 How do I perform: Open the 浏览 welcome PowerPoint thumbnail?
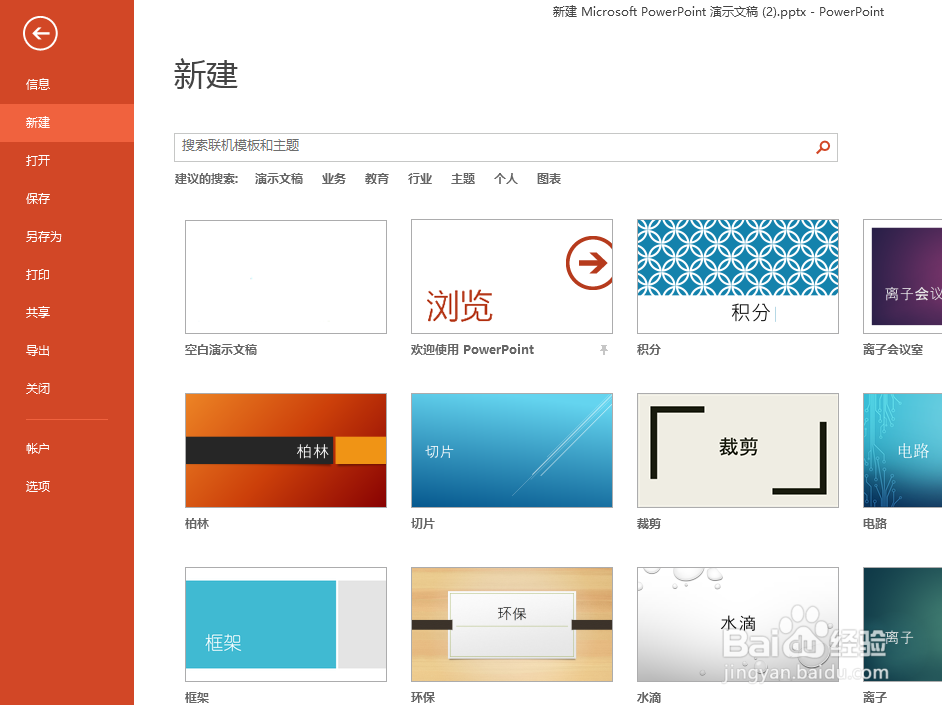click(x=512, y=277)
